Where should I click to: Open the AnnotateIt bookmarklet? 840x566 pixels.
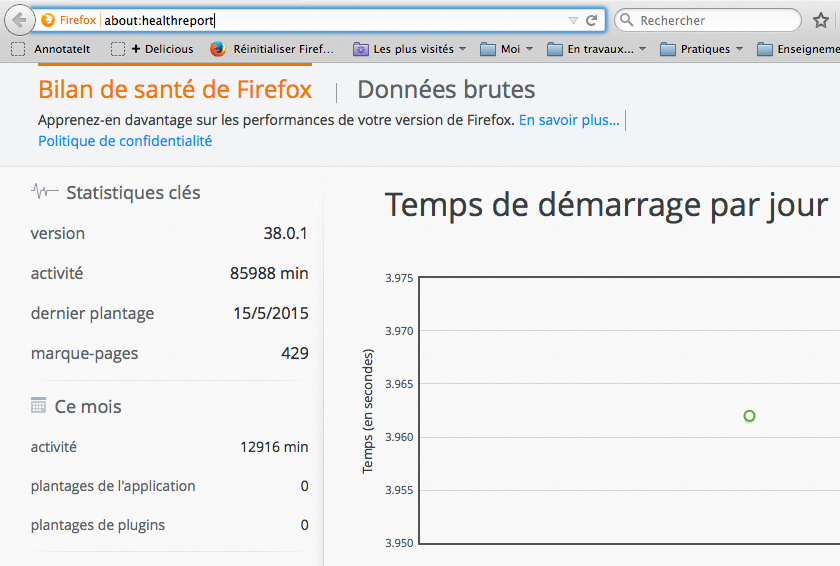[51, 49]
